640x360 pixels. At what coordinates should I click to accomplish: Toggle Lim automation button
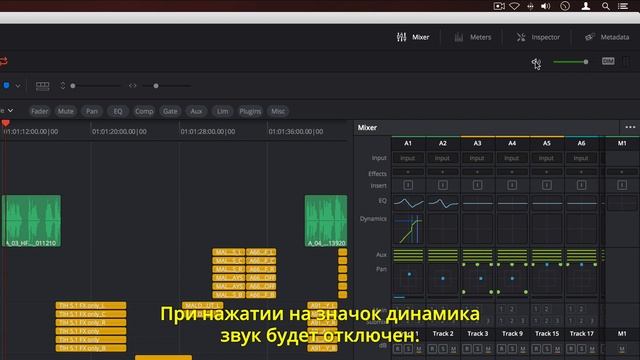(222, 111)
